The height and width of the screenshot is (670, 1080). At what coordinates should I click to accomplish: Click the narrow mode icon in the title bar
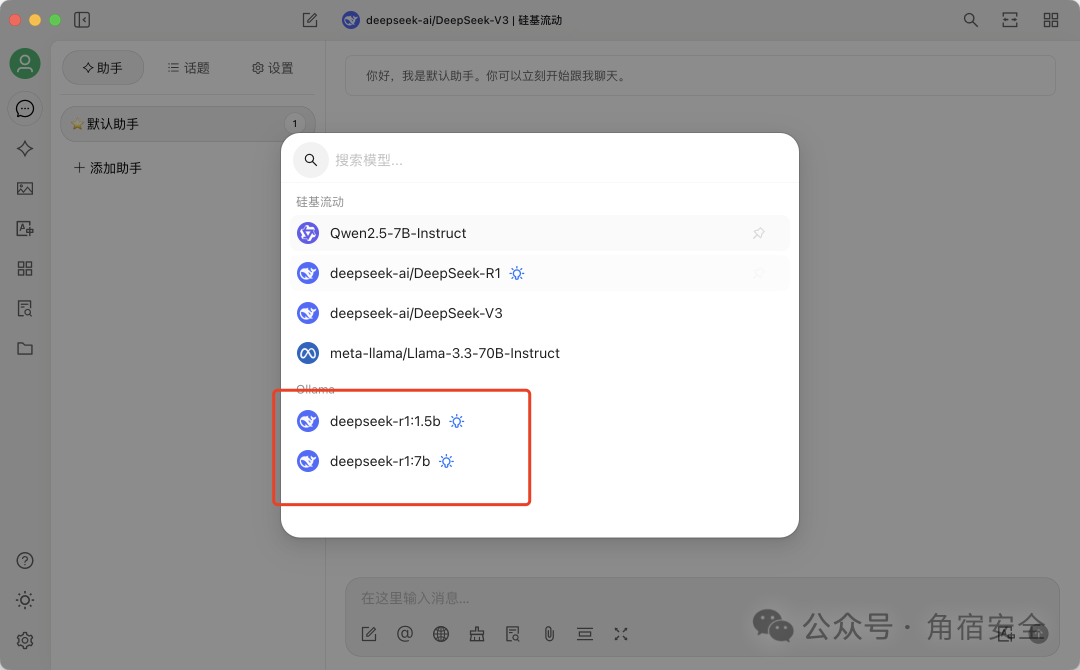pyautogui.click(x=1010, y=20)
